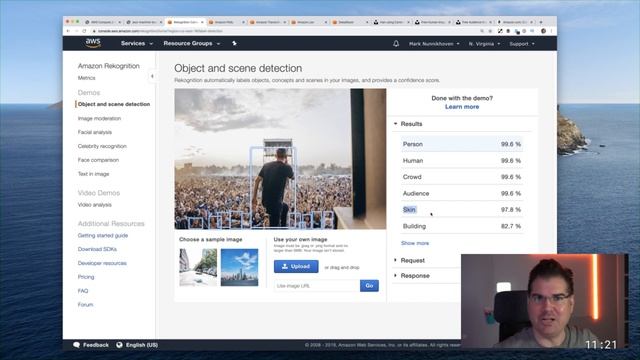Open the FAQ link
Viewport: 640px width, 360px height.
pyautogui.click(x=83, y=291)
